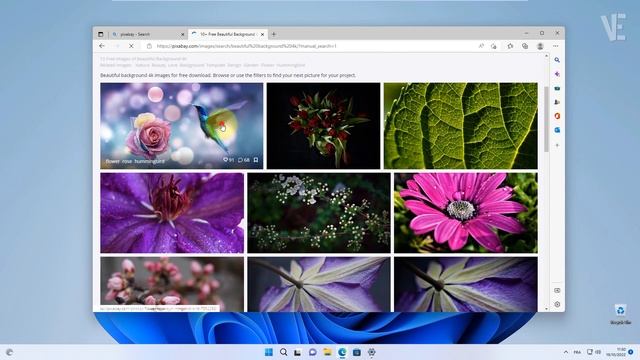Go back to the previous page
640x360 pixels.
pyautogui.click(x=102, y=46)
